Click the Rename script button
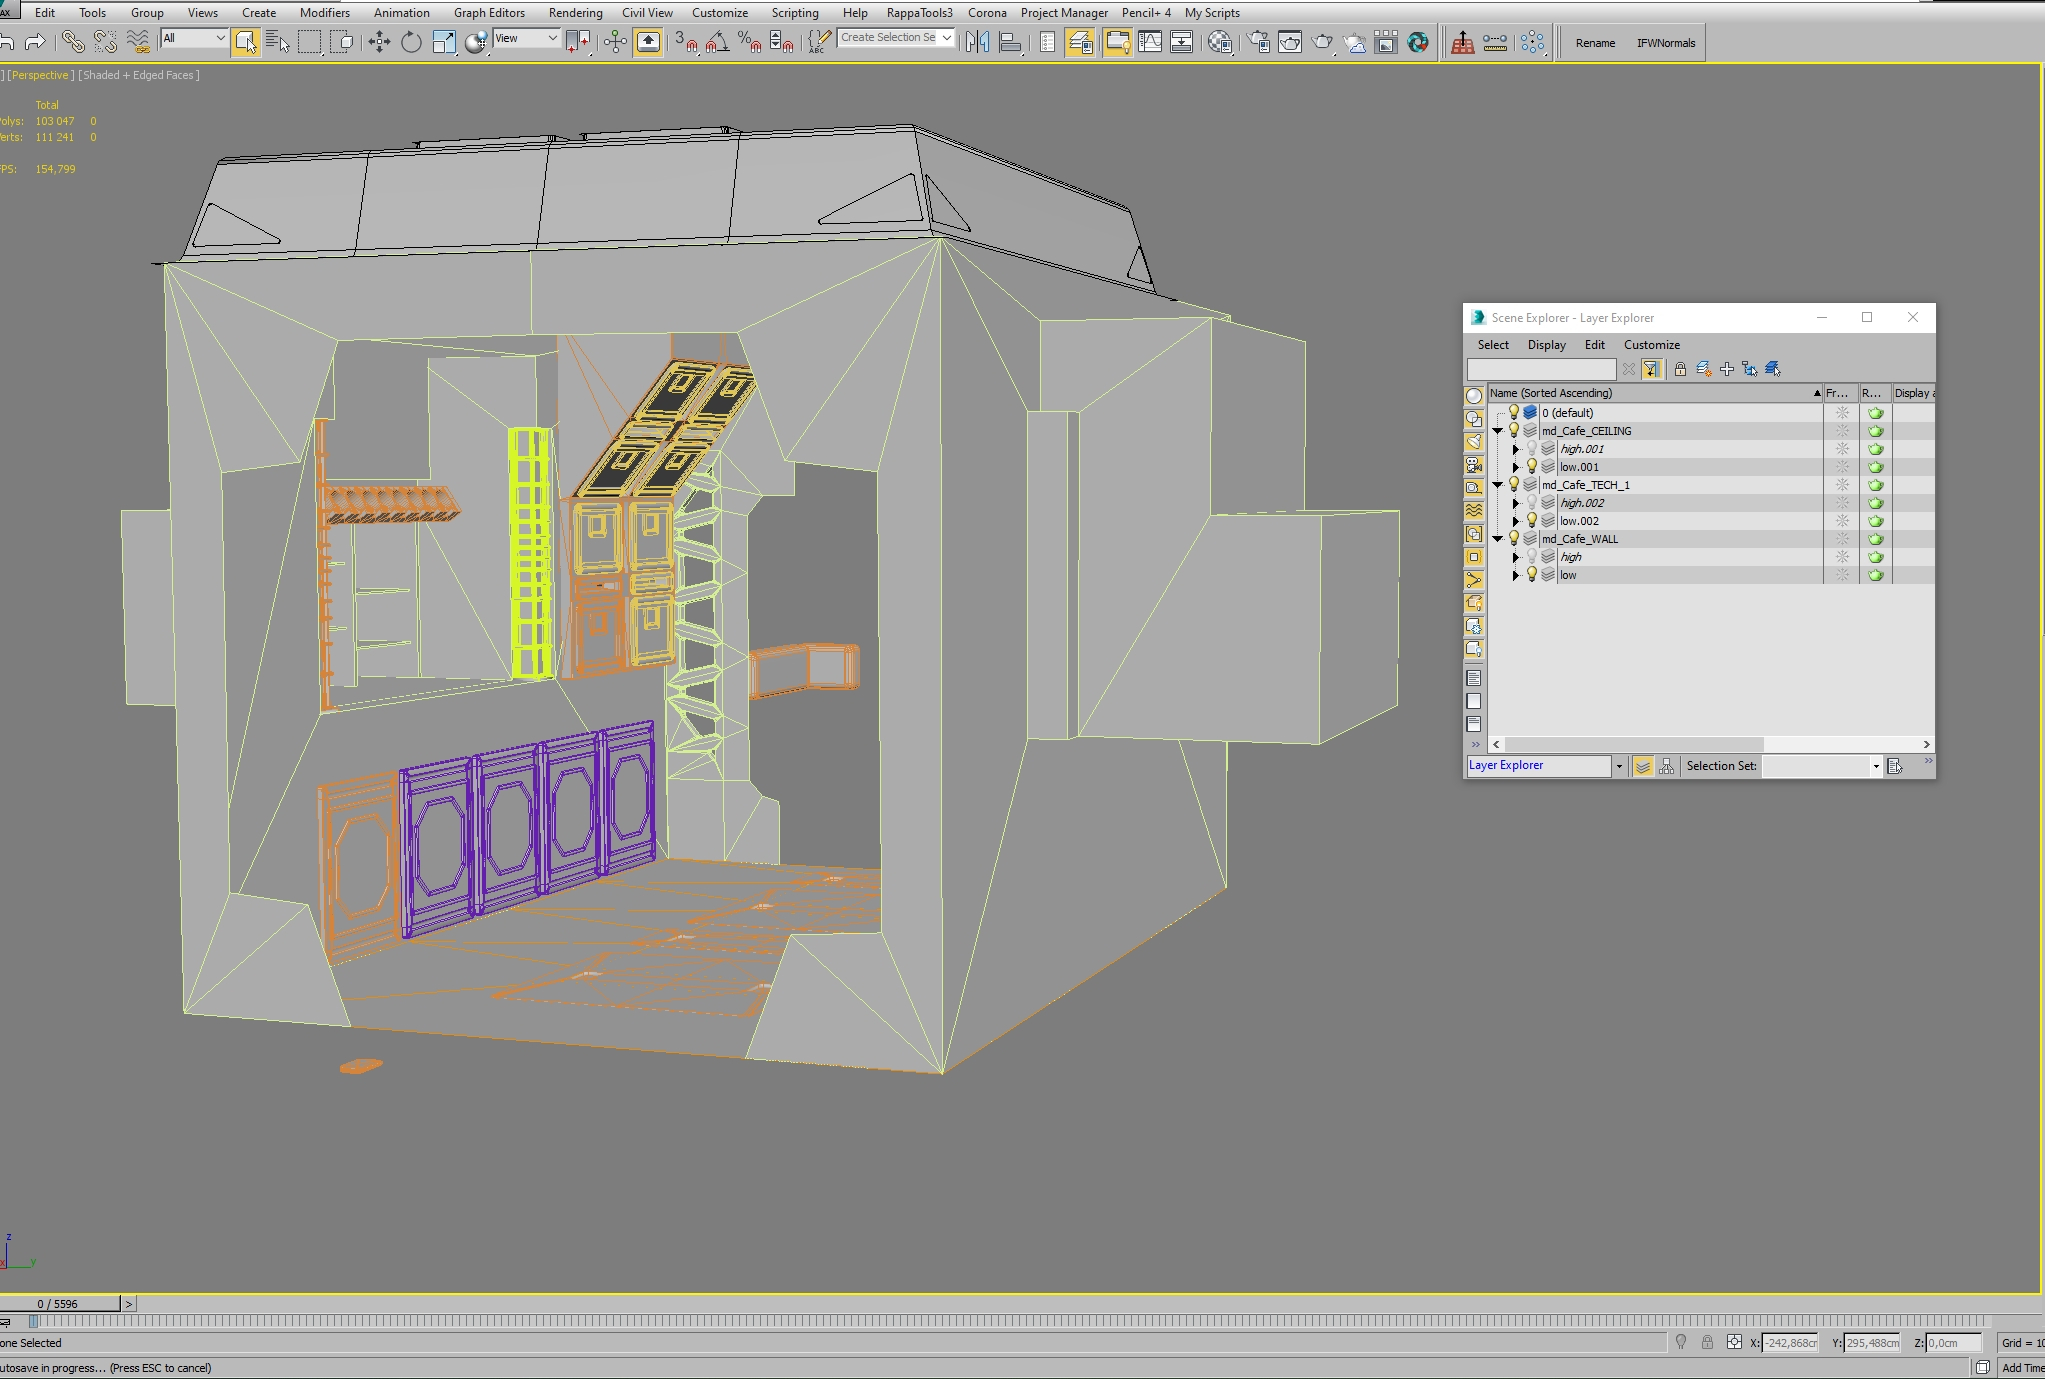2045x1379 pixels. point(1595,43)
